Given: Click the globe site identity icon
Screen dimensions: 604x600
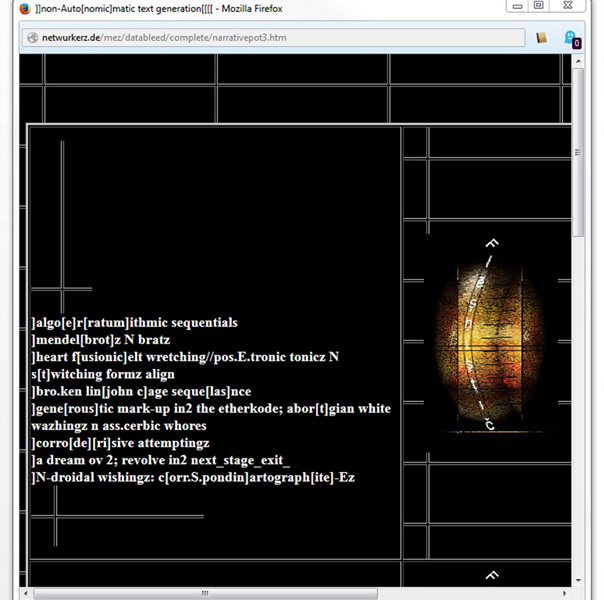Looking at the screenshot, I should 32,38.
